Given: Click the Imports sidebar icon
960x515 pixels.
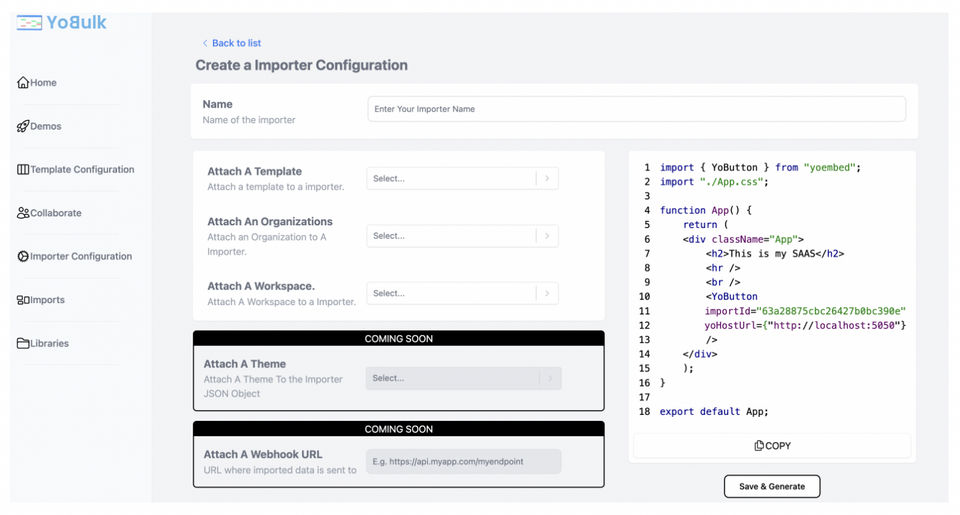Looking at the screenshot, I should 23,300.
